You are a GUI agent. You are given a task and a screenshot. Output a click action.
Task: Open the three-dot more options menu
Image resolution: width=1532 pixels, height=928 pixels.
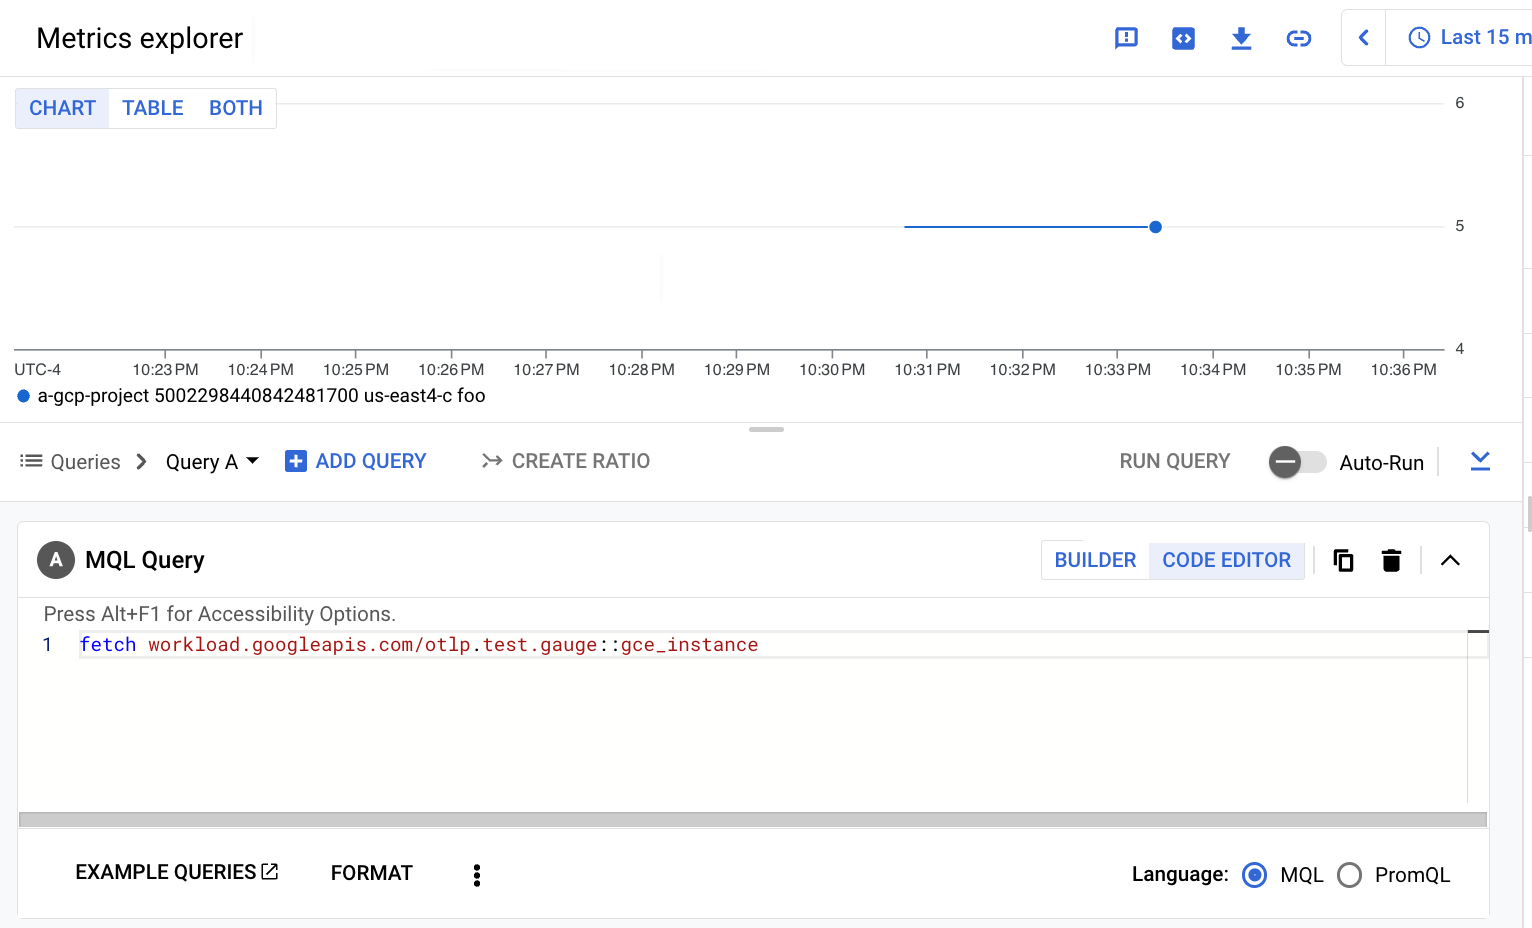[x=477, y=875]
